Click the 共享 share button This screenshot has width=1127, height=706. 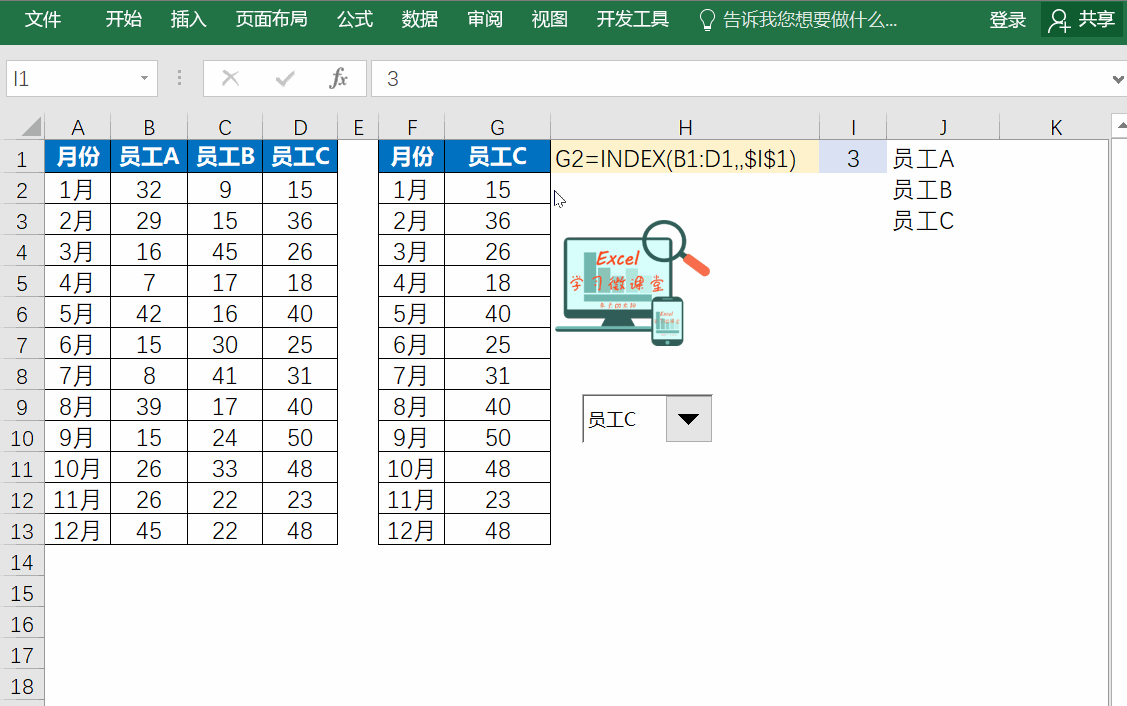(x=1081, y=20)
